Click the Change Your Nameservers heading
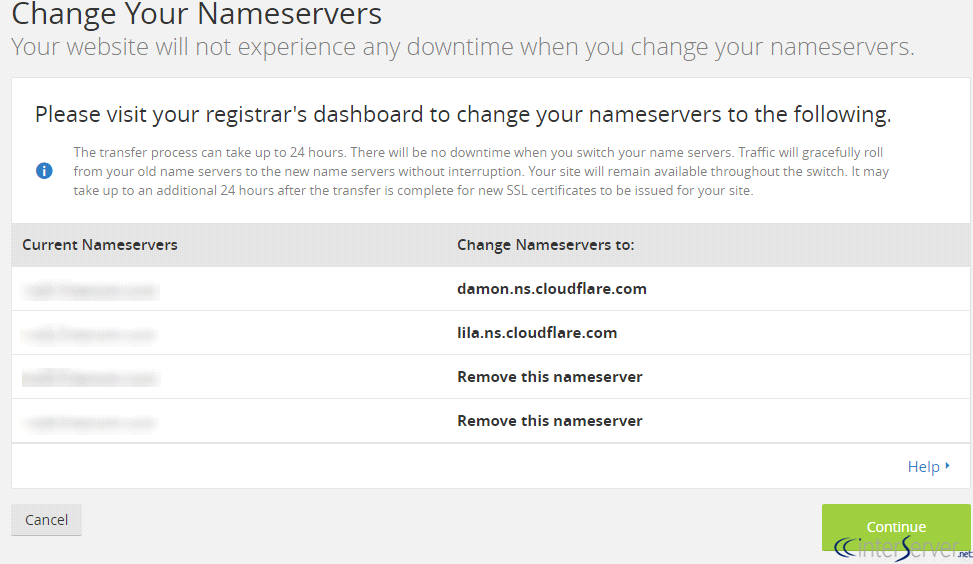 pyautogui.click(x=197, y=14)
